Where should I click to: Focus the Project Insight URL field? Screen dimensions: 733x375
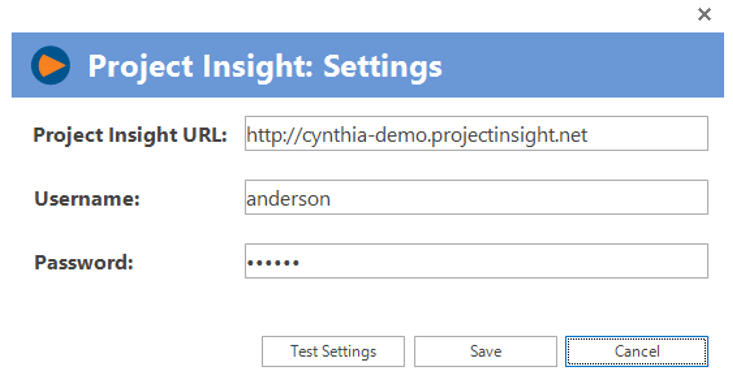pyautogui.click(x=476, y=134)
